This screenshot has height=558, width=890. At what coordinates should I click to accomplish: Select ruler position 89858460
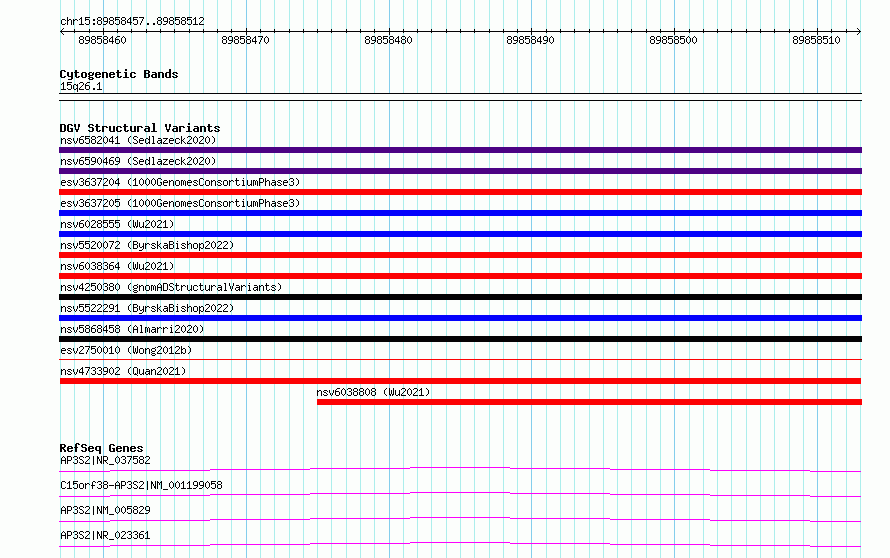click(x=102, y=40)
